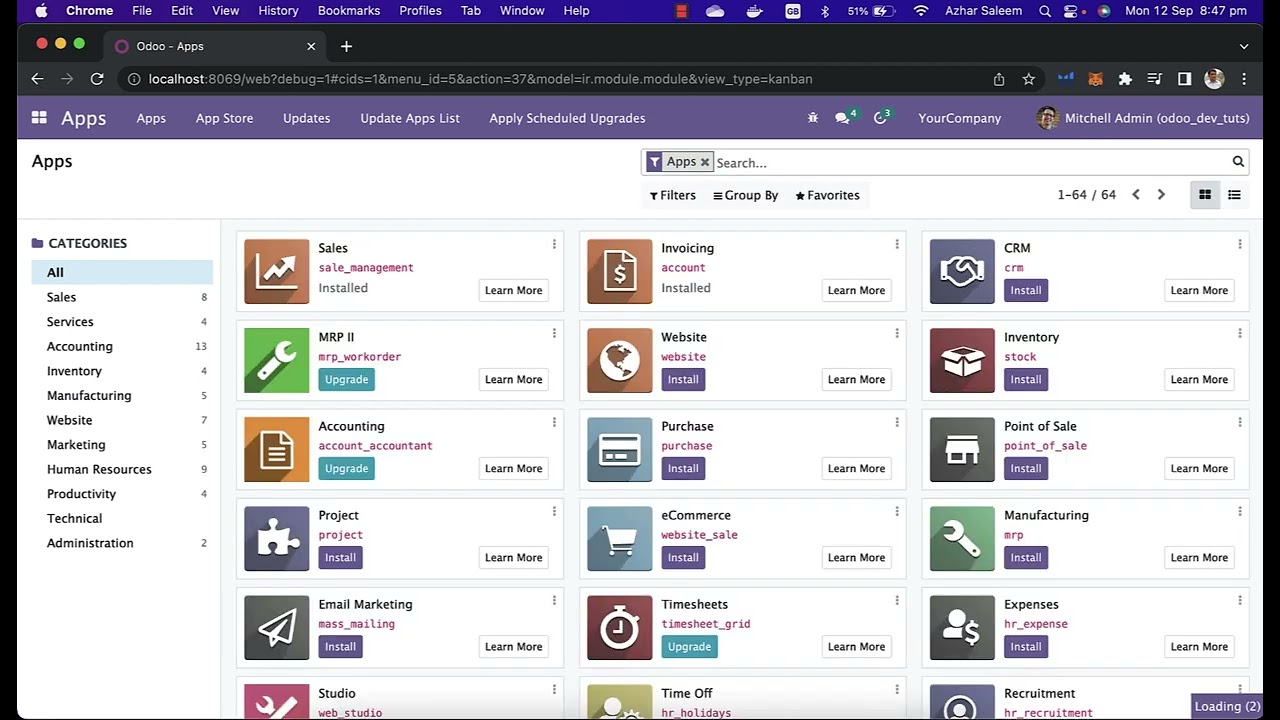The width and height of the screenshot is (1280, 720).
Task: Open the YourCompany switcher
Action: (959, 118)
